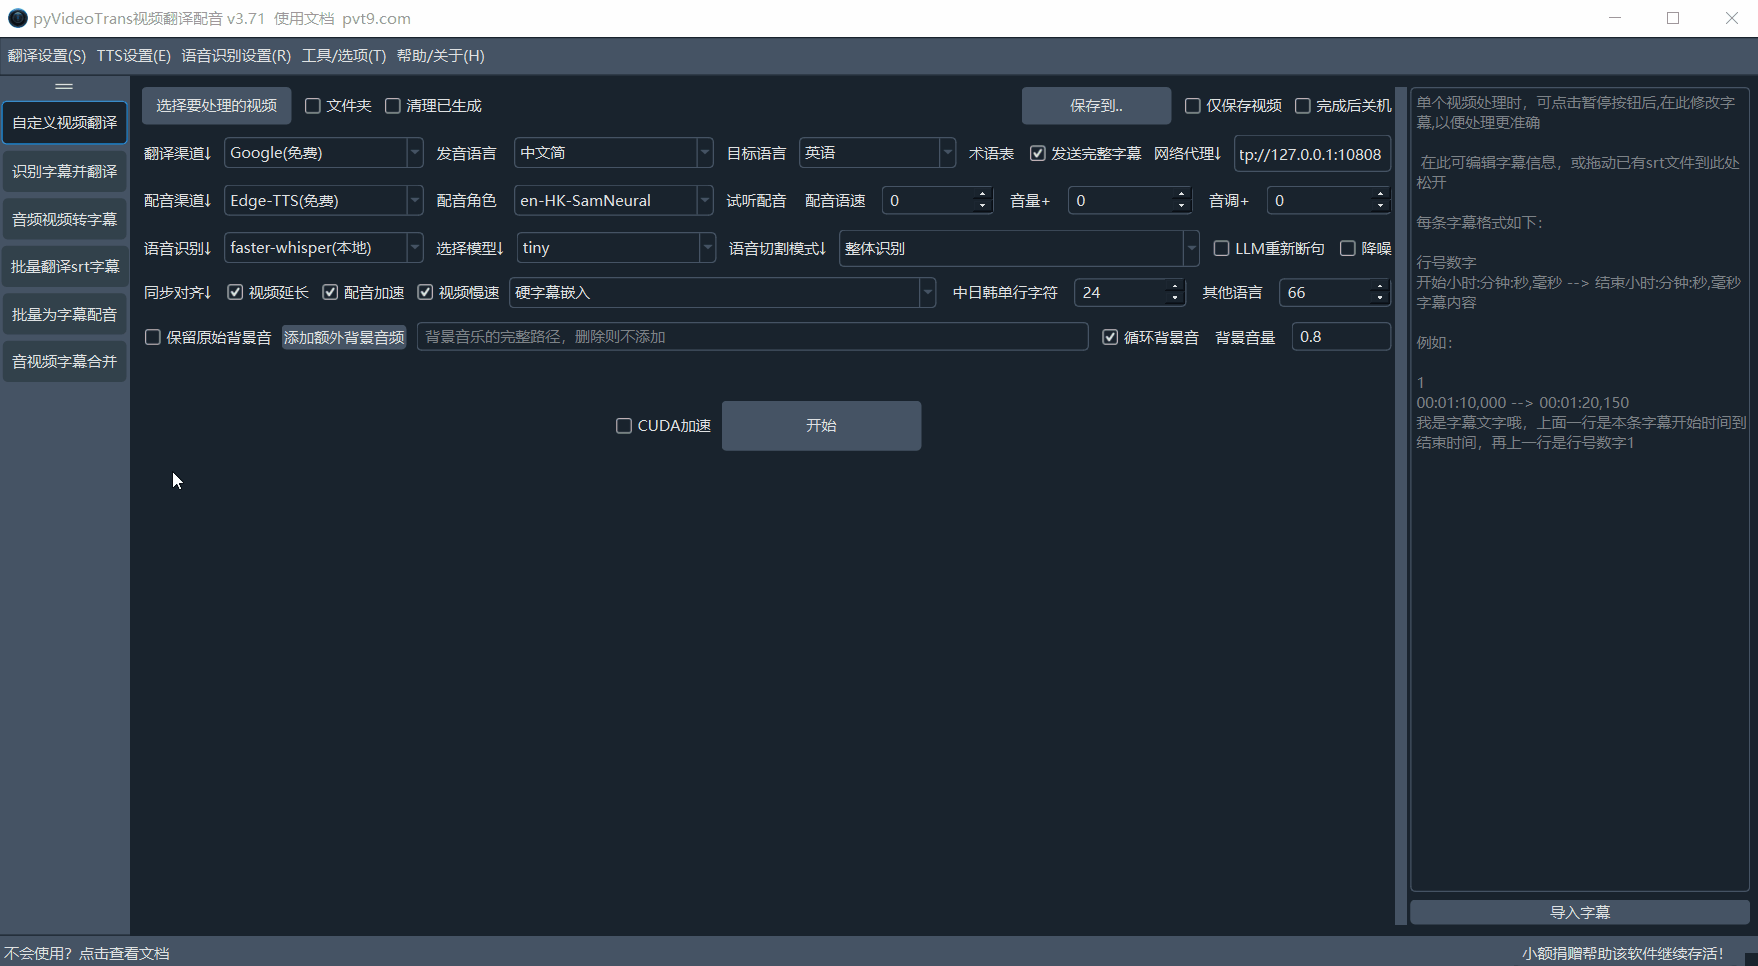This screenshot has width=1758, height=966.
Task: Click the subtitle editing text area
Action: coord(1579,490)
